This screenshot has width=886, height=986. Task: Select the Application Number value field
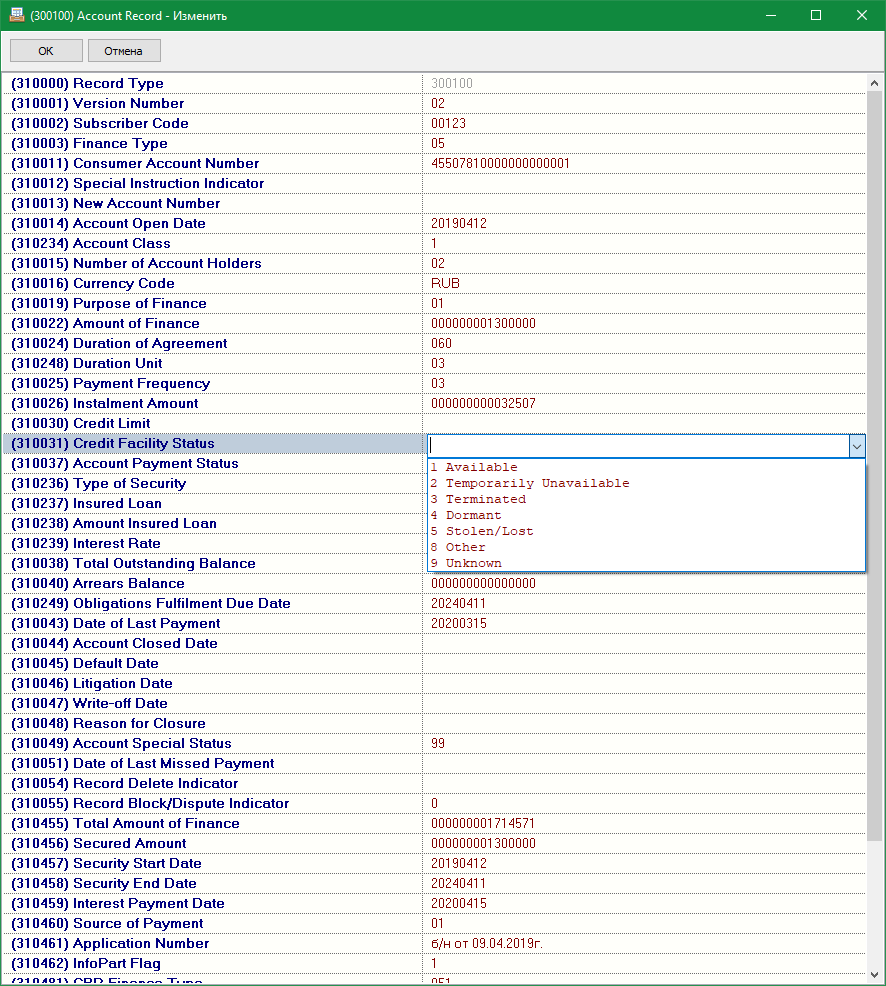click(643, 943)
